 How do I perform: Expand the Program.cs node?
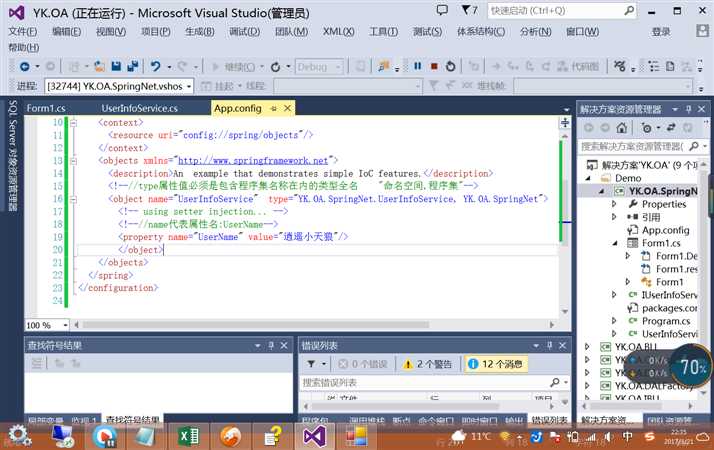tap(614, 321)
